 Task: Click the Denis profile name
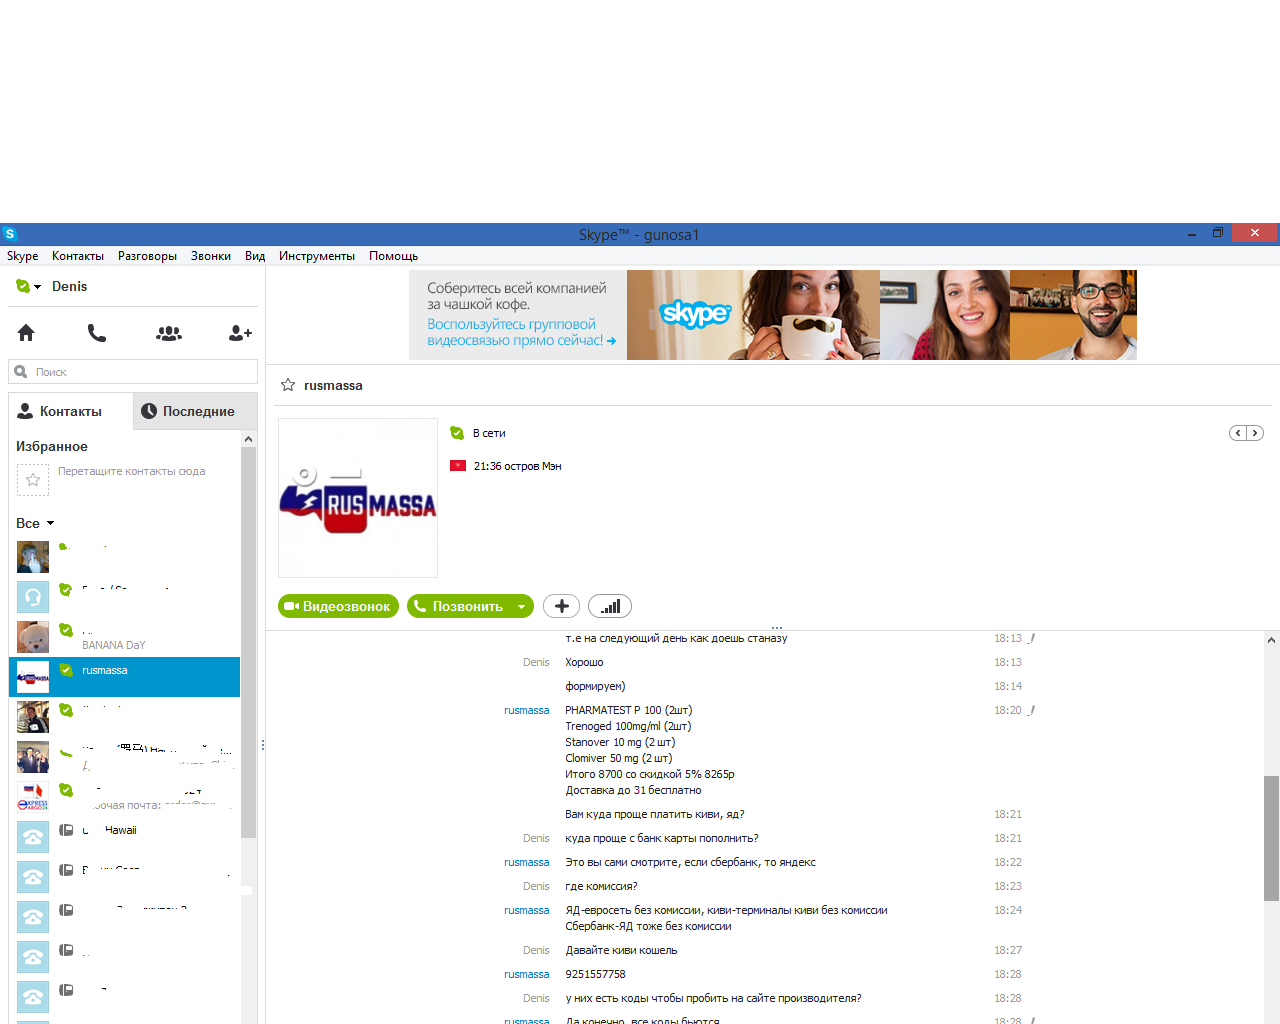pos(69,286)
